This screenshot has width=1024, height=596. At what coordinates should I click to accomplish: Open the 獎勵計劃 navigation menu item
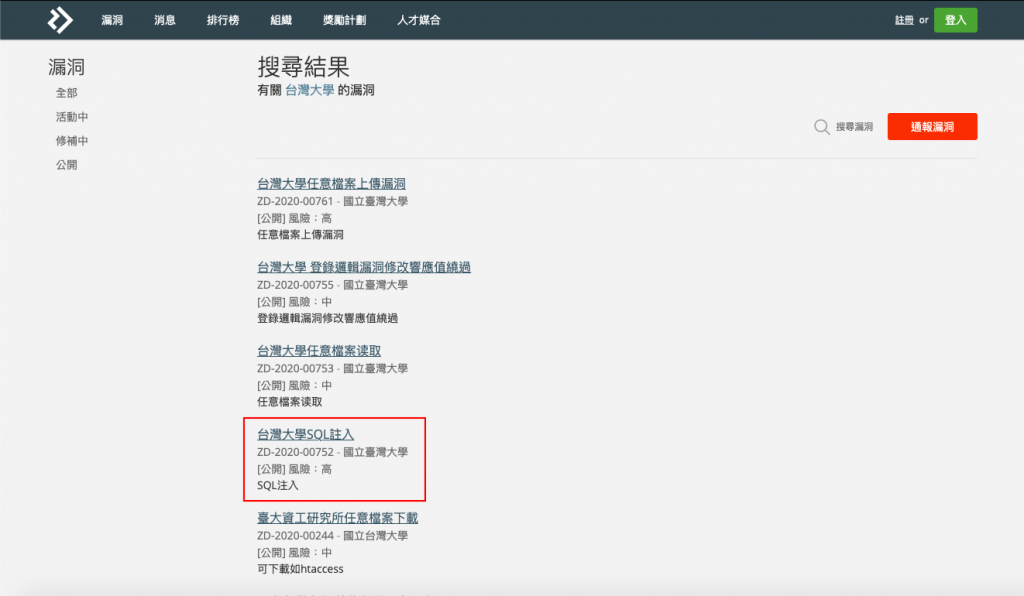click(344, 20)
